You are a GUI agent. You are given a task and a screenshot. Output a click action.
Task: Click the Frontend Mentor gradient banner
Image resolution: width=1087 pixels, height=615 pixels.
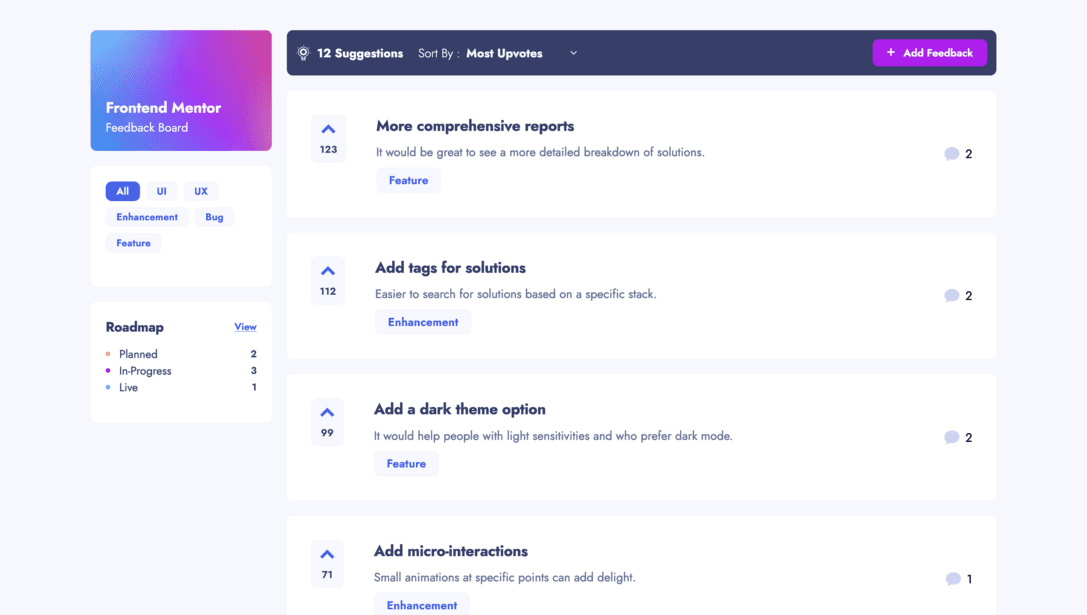(181, 90)
